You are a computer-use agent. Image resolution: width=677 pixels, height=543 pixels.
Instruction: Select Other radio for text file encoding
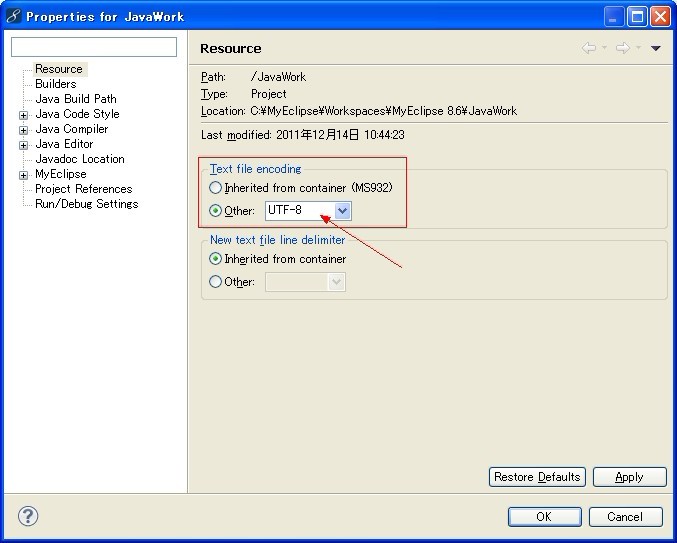pos(215,211)
